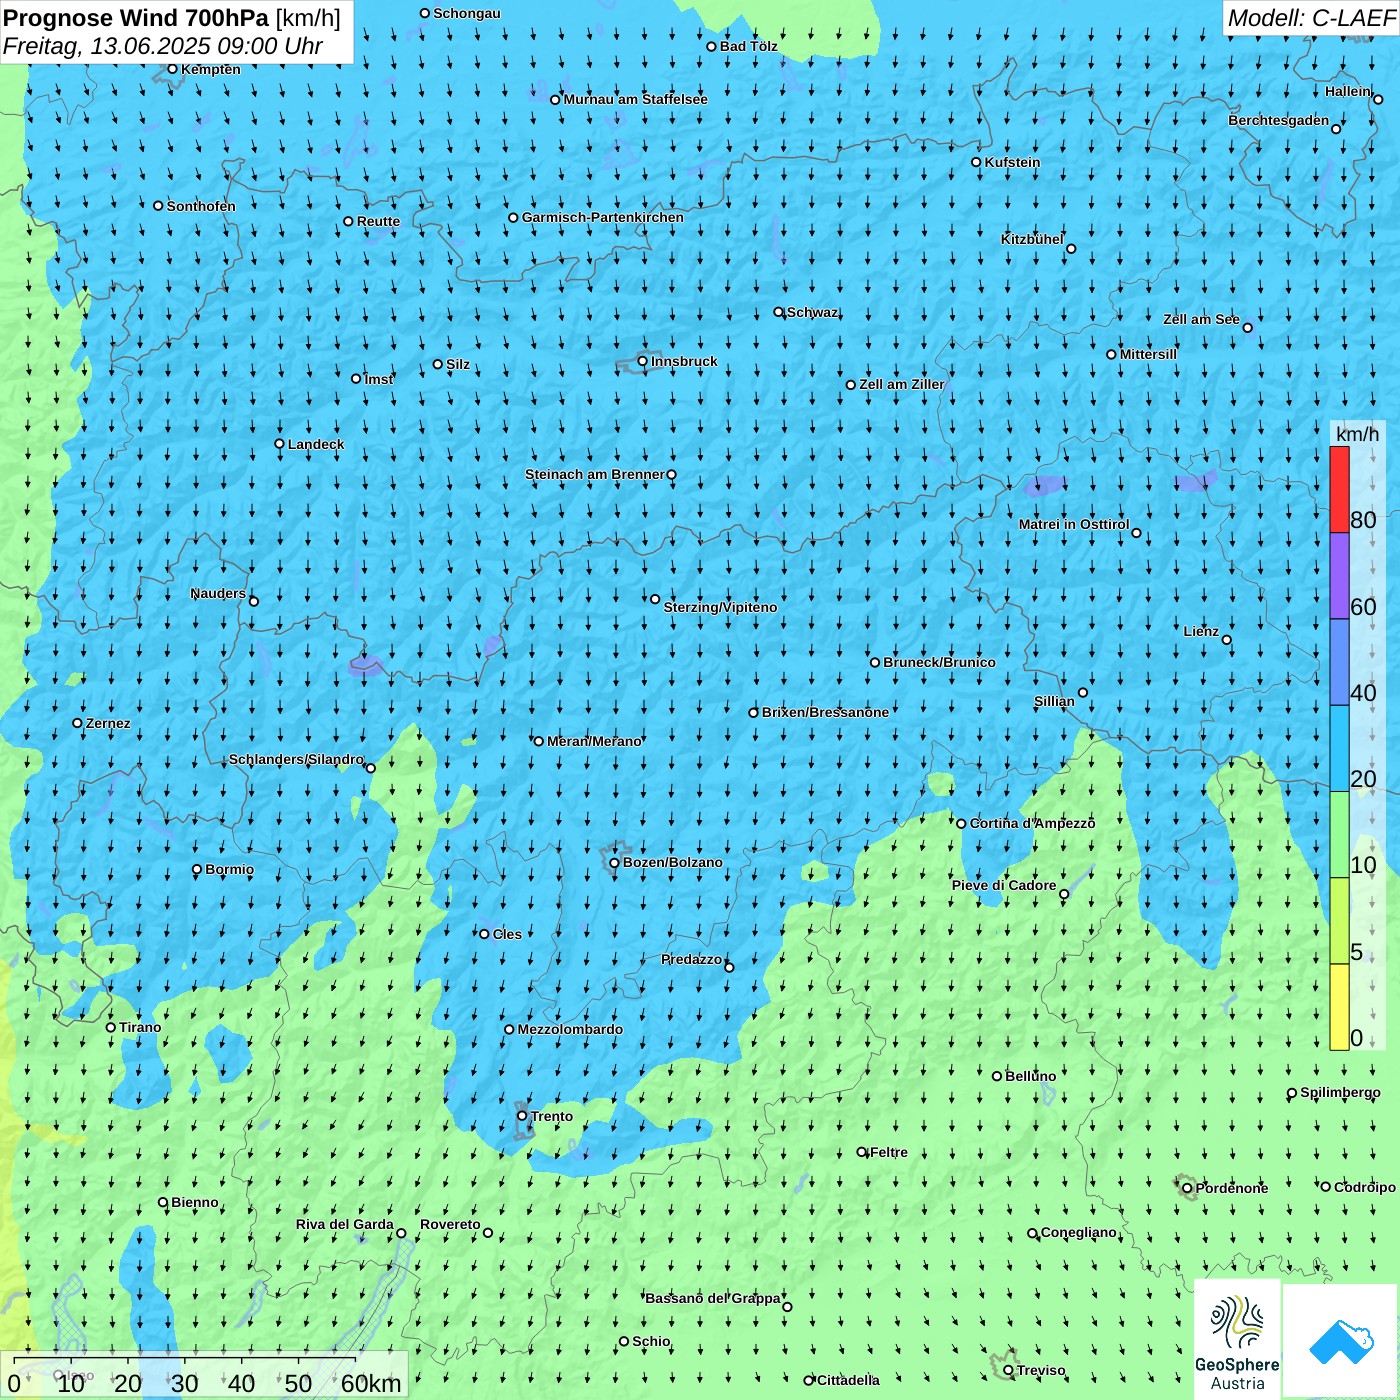Click the 'Nauders' label
The height and width of the screenshot is (1400, 1400).
(x=218, y=593)
